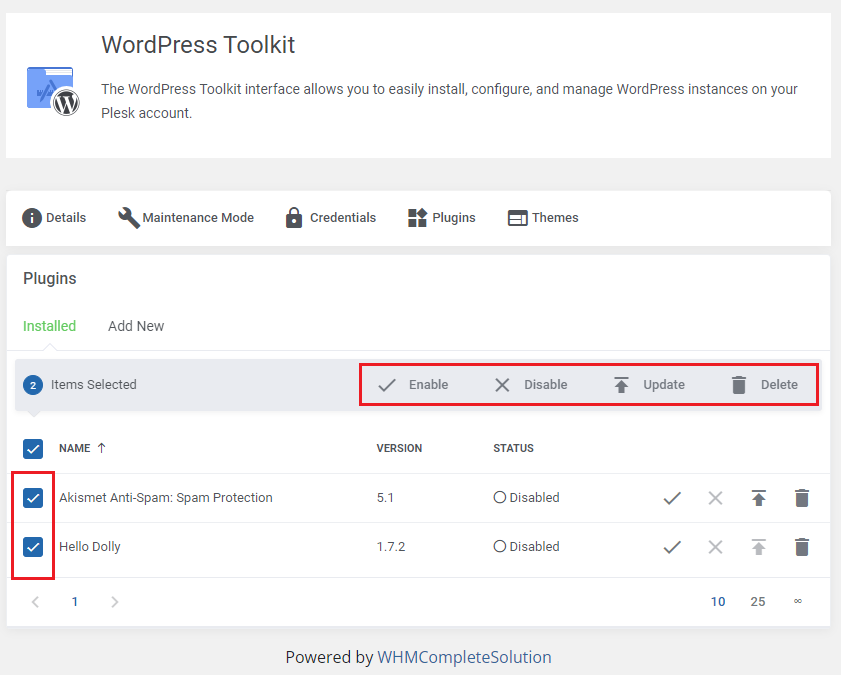Click the Update bulk action label

(x=664, y=385)
